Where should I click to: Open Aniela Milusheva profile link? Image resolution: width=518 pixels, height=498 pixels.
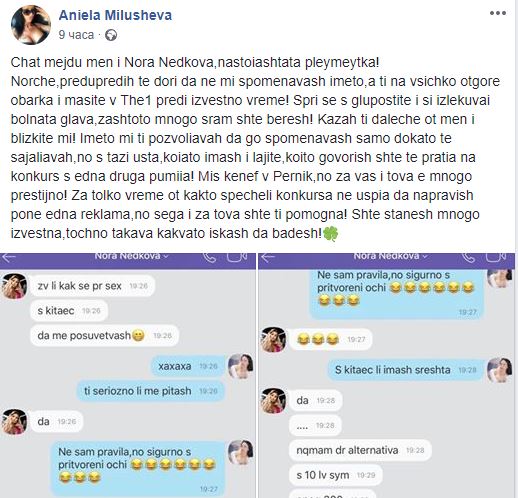point(115,15)
